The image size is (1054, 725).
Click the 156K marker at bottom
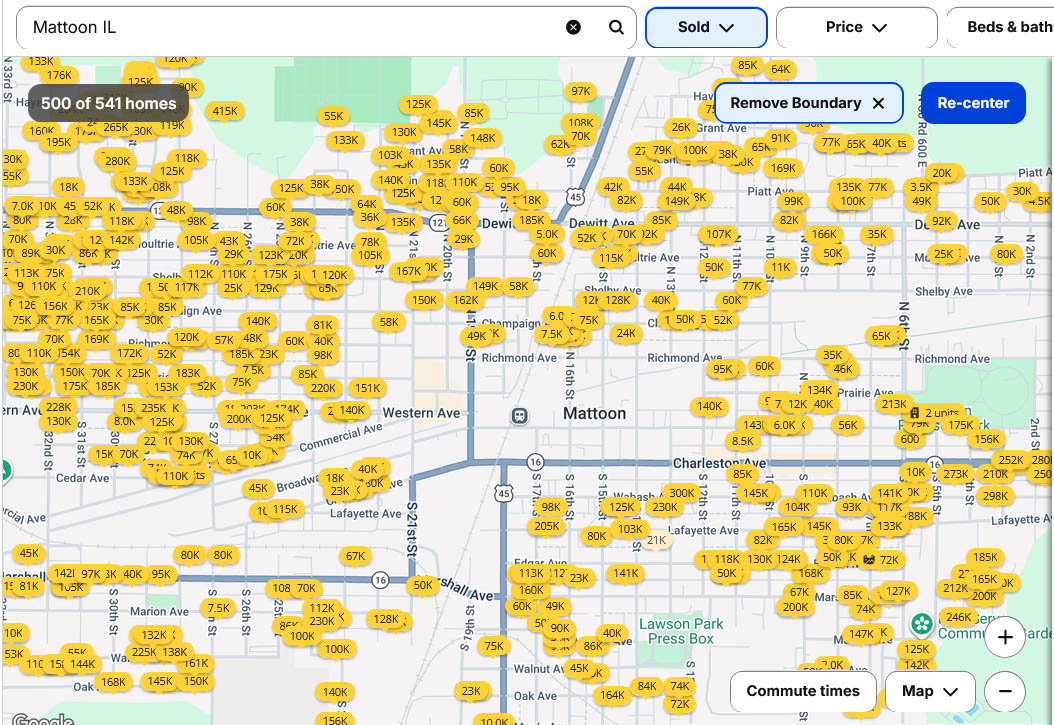click(335, 719)
